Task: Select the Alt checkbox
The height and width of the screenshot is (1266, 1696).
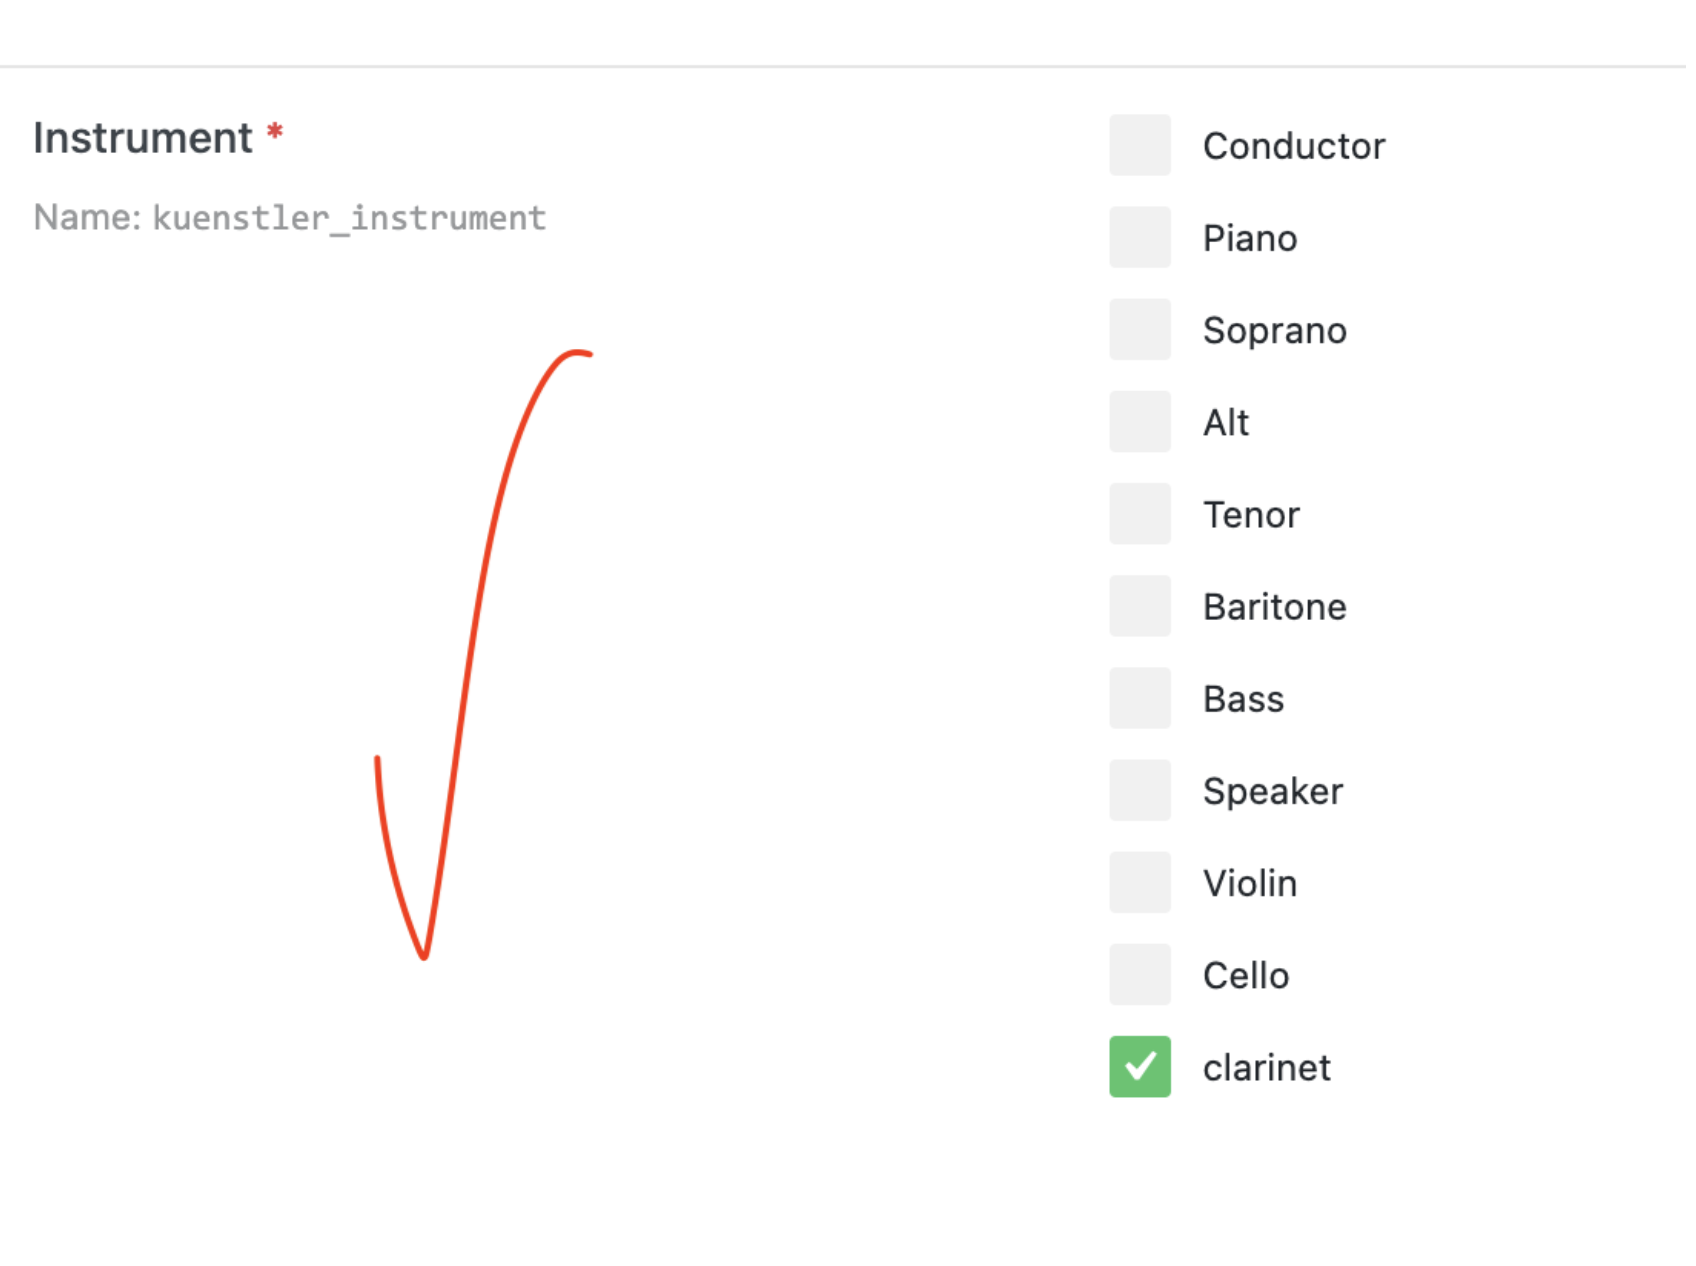Action: click(1139, 421)
